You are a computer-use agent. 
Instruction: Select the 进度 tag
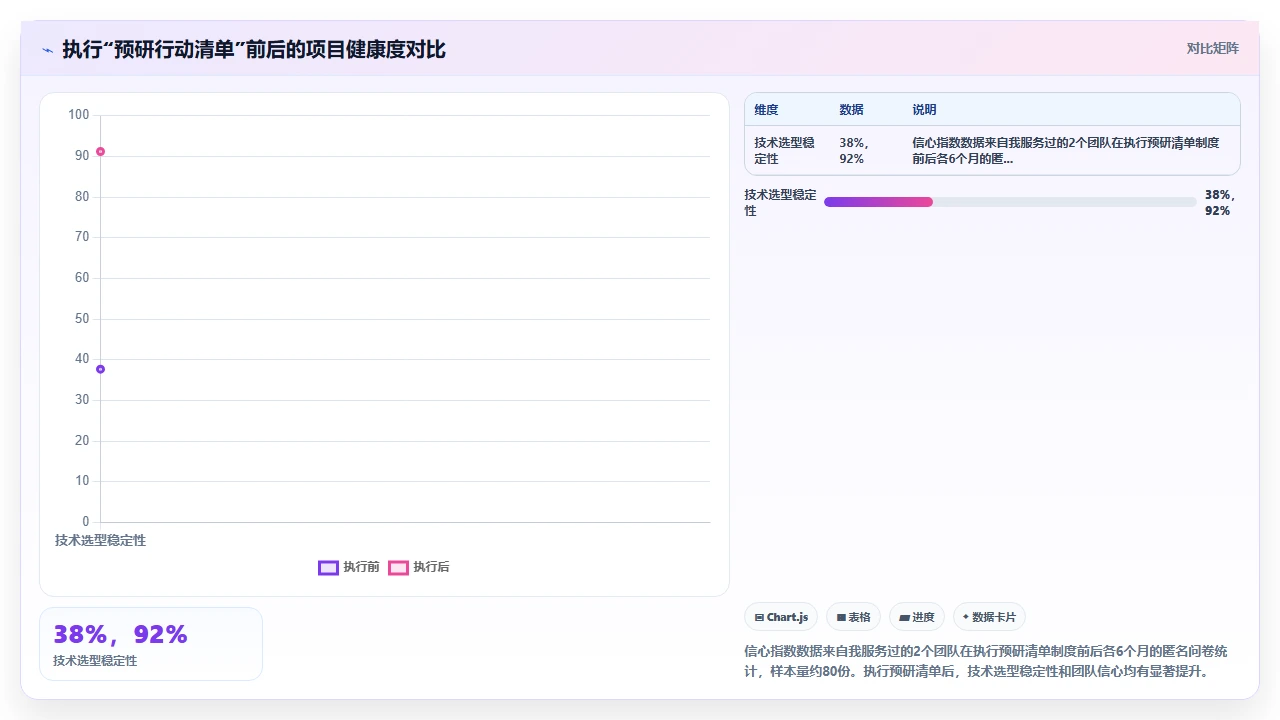click(x=916, y=617)
